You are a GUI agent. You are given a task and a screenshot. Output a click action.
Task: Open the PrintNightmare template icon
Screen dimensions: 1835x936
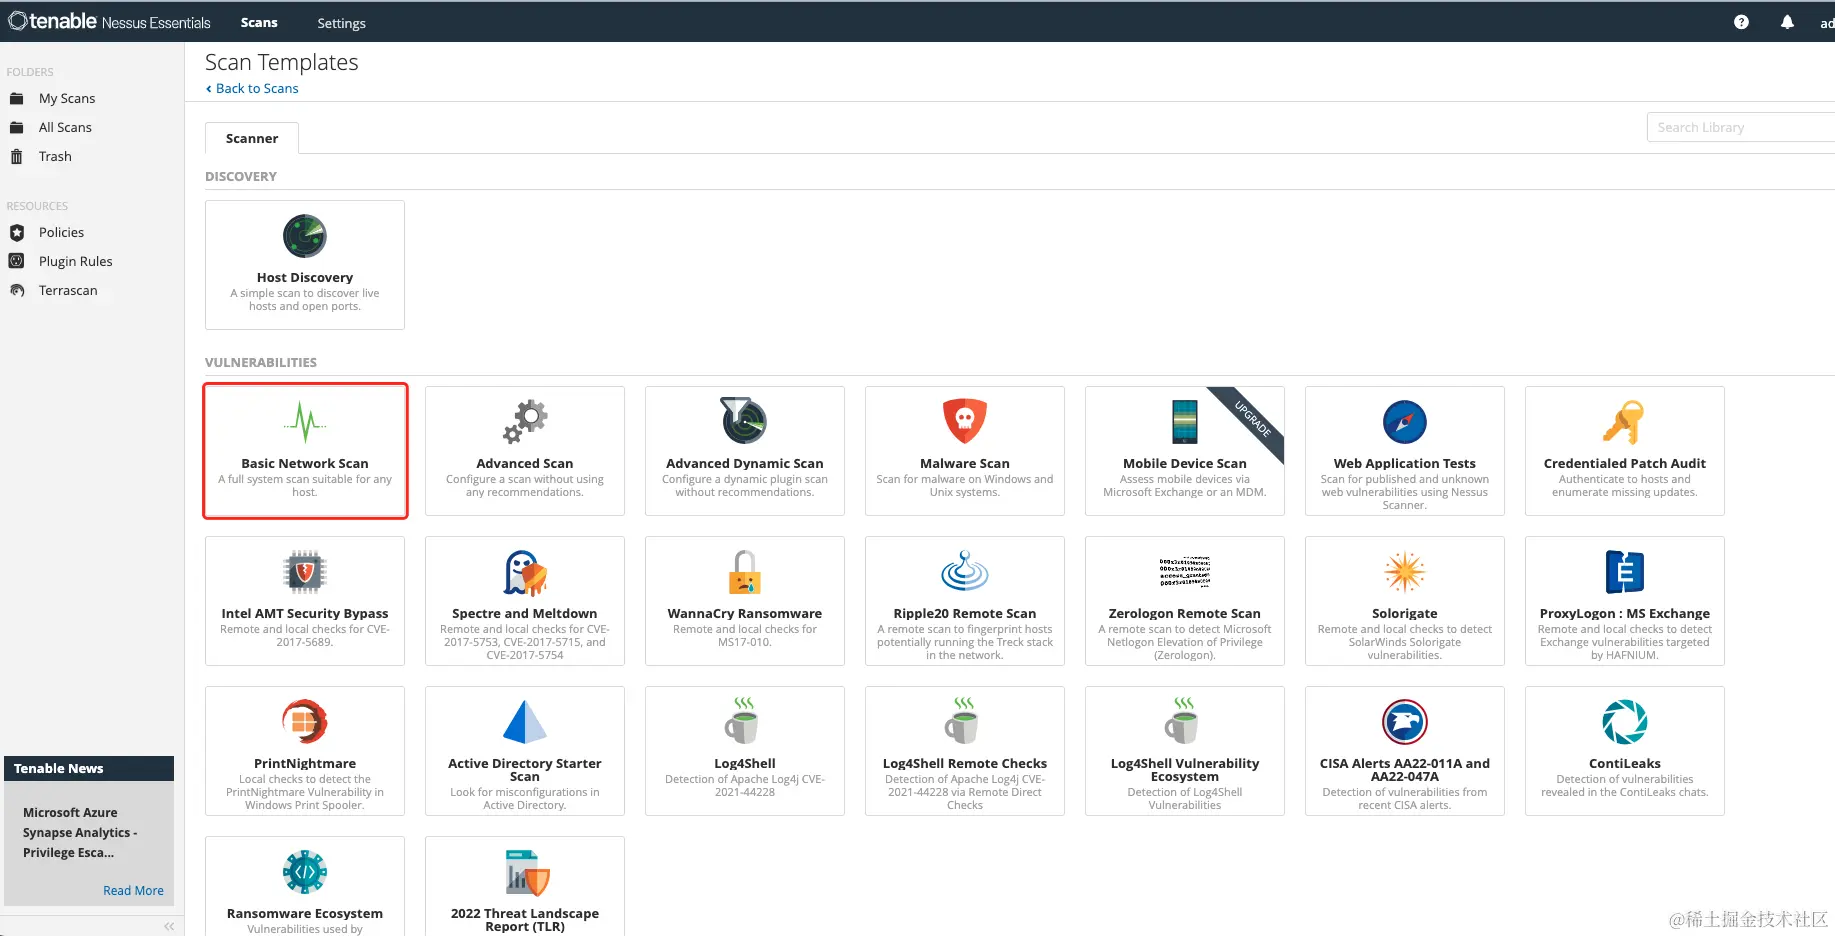pyautogui.click(x=305, y=722)
